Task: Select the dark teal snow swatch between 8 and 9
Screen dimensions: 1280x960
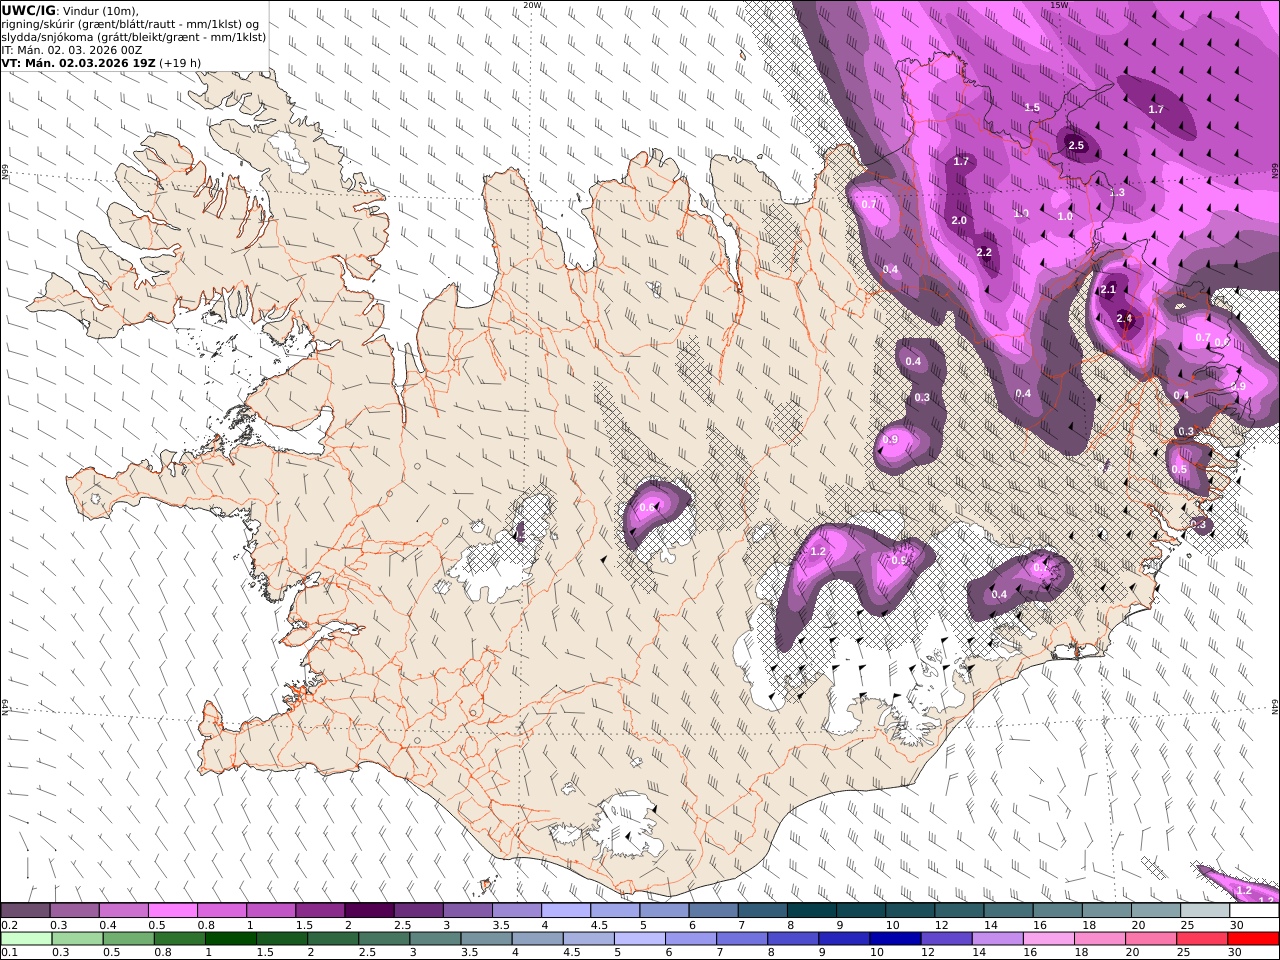Action: pos(811,910)
